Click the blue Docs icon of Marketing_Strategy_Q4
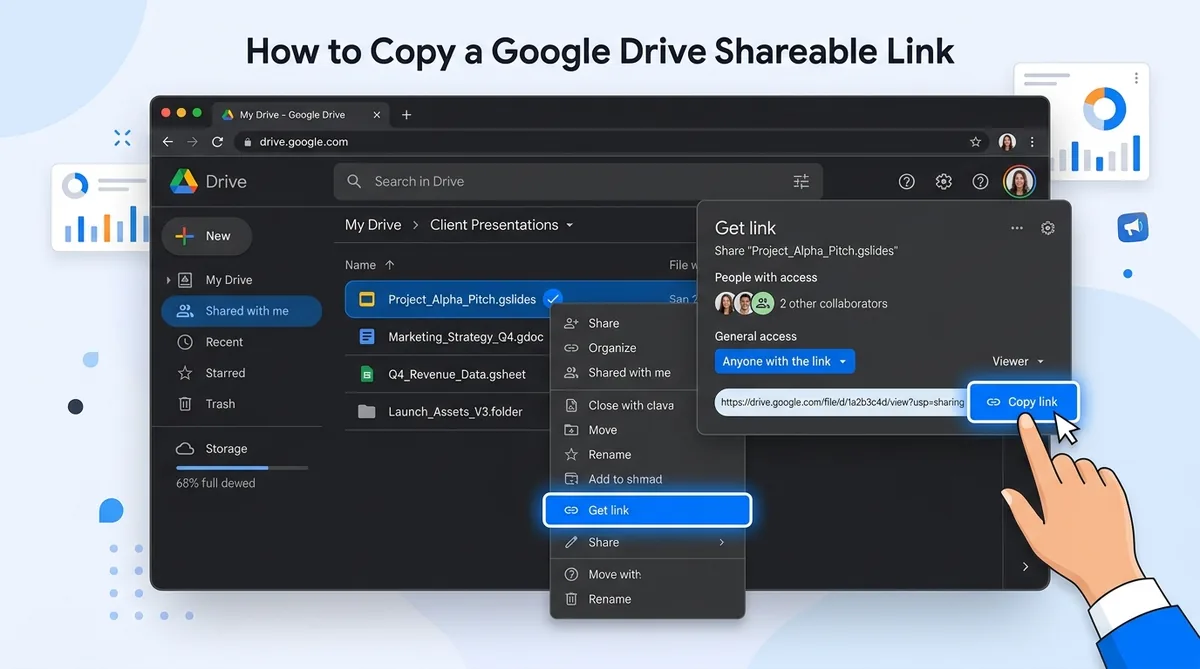The image size is (1200, 669). coord(367,337)
